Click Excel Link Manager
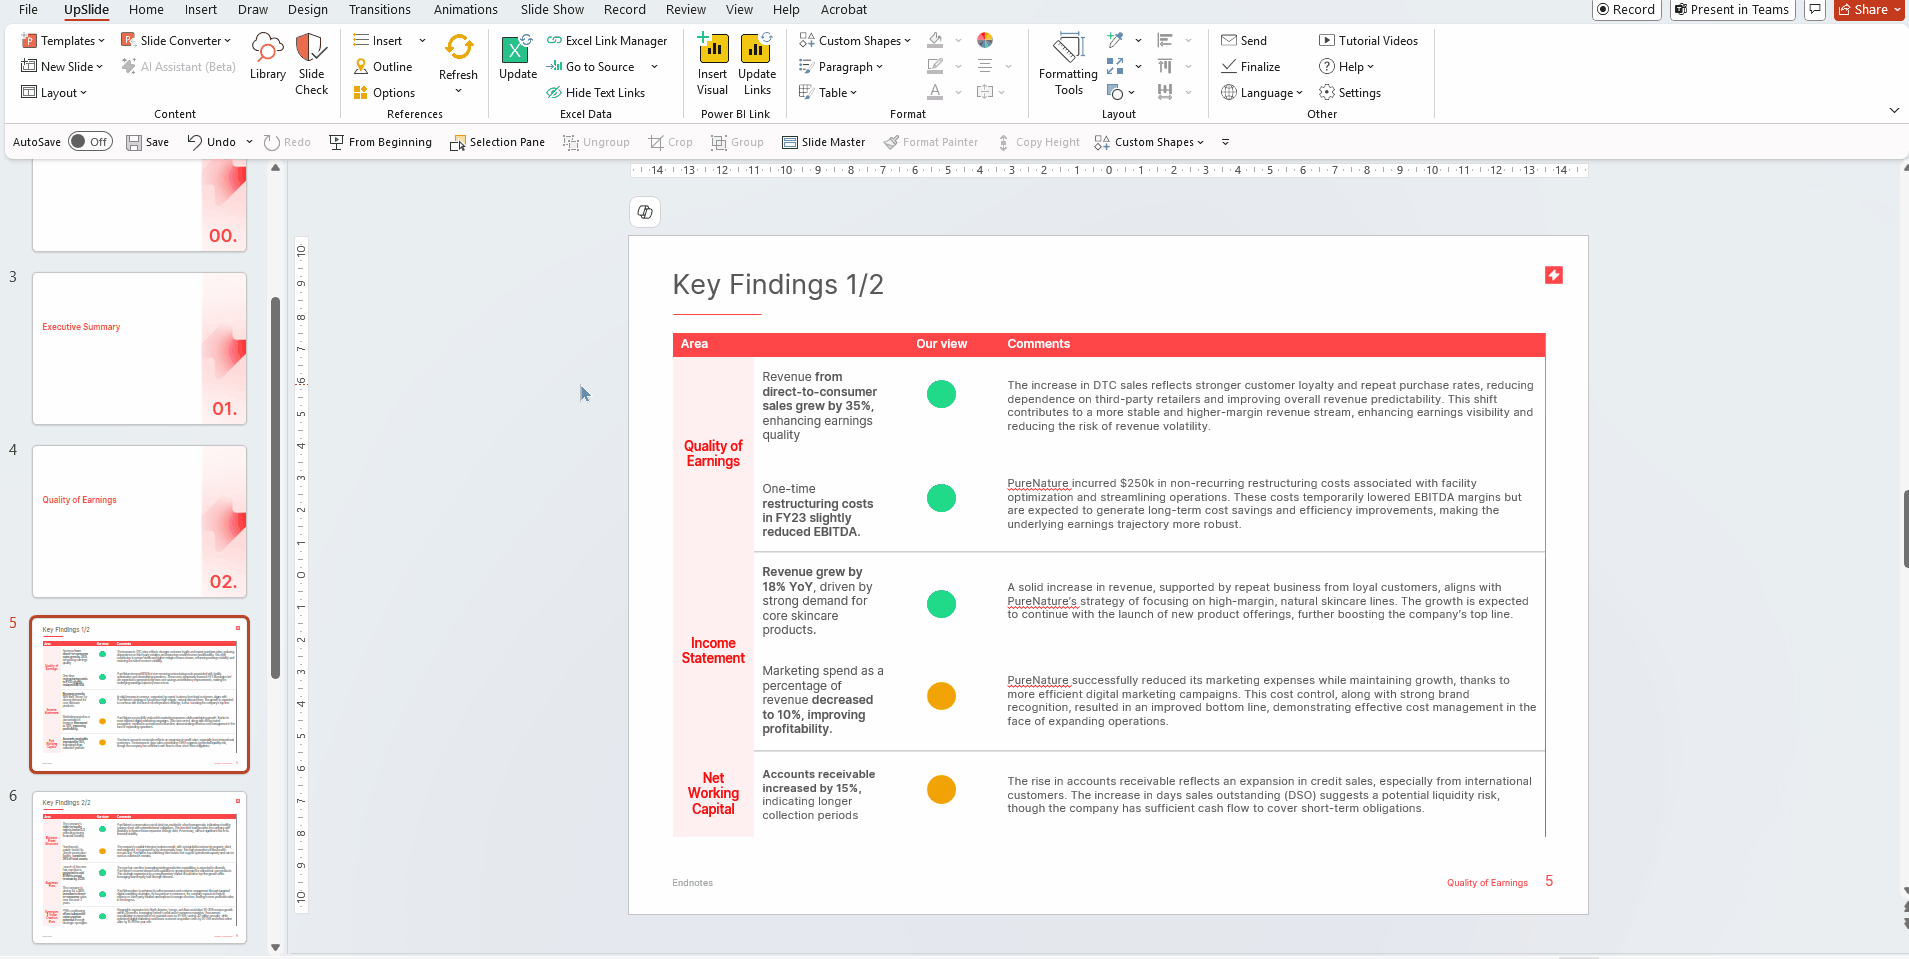The height and width of the screenshot is (959, 1909). pos(607,41)
